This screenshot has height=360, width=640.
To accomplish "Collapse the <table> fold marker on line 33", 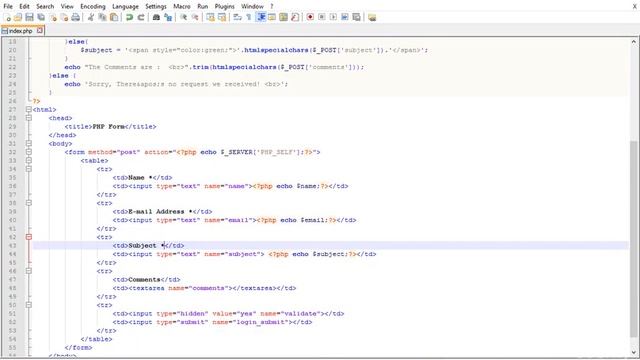I will point(29,160).
